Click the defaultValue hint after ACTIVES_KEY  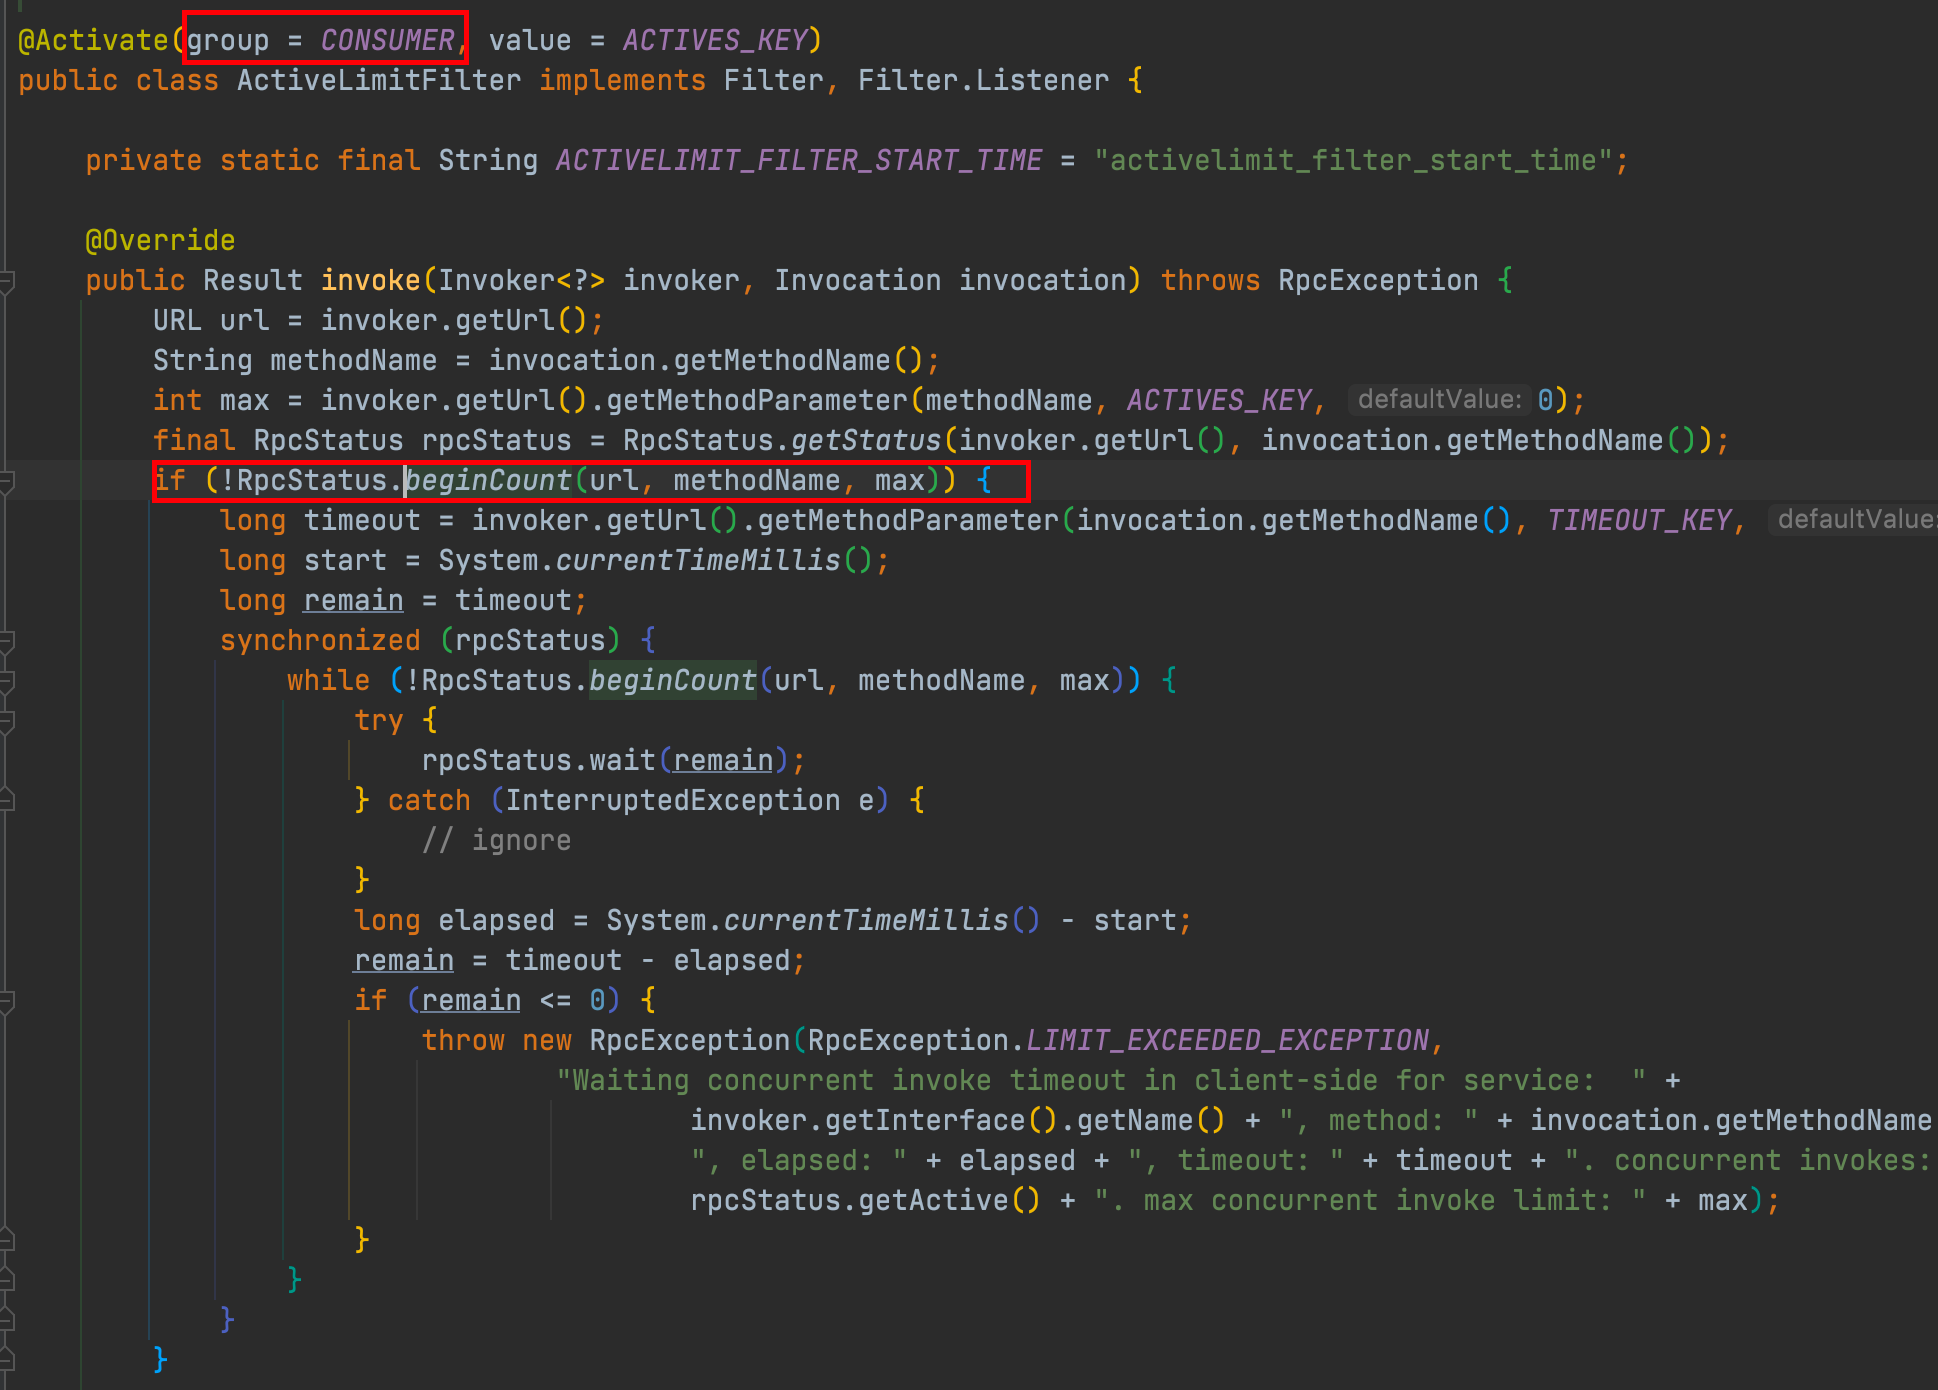click(x=1439, y=400)
